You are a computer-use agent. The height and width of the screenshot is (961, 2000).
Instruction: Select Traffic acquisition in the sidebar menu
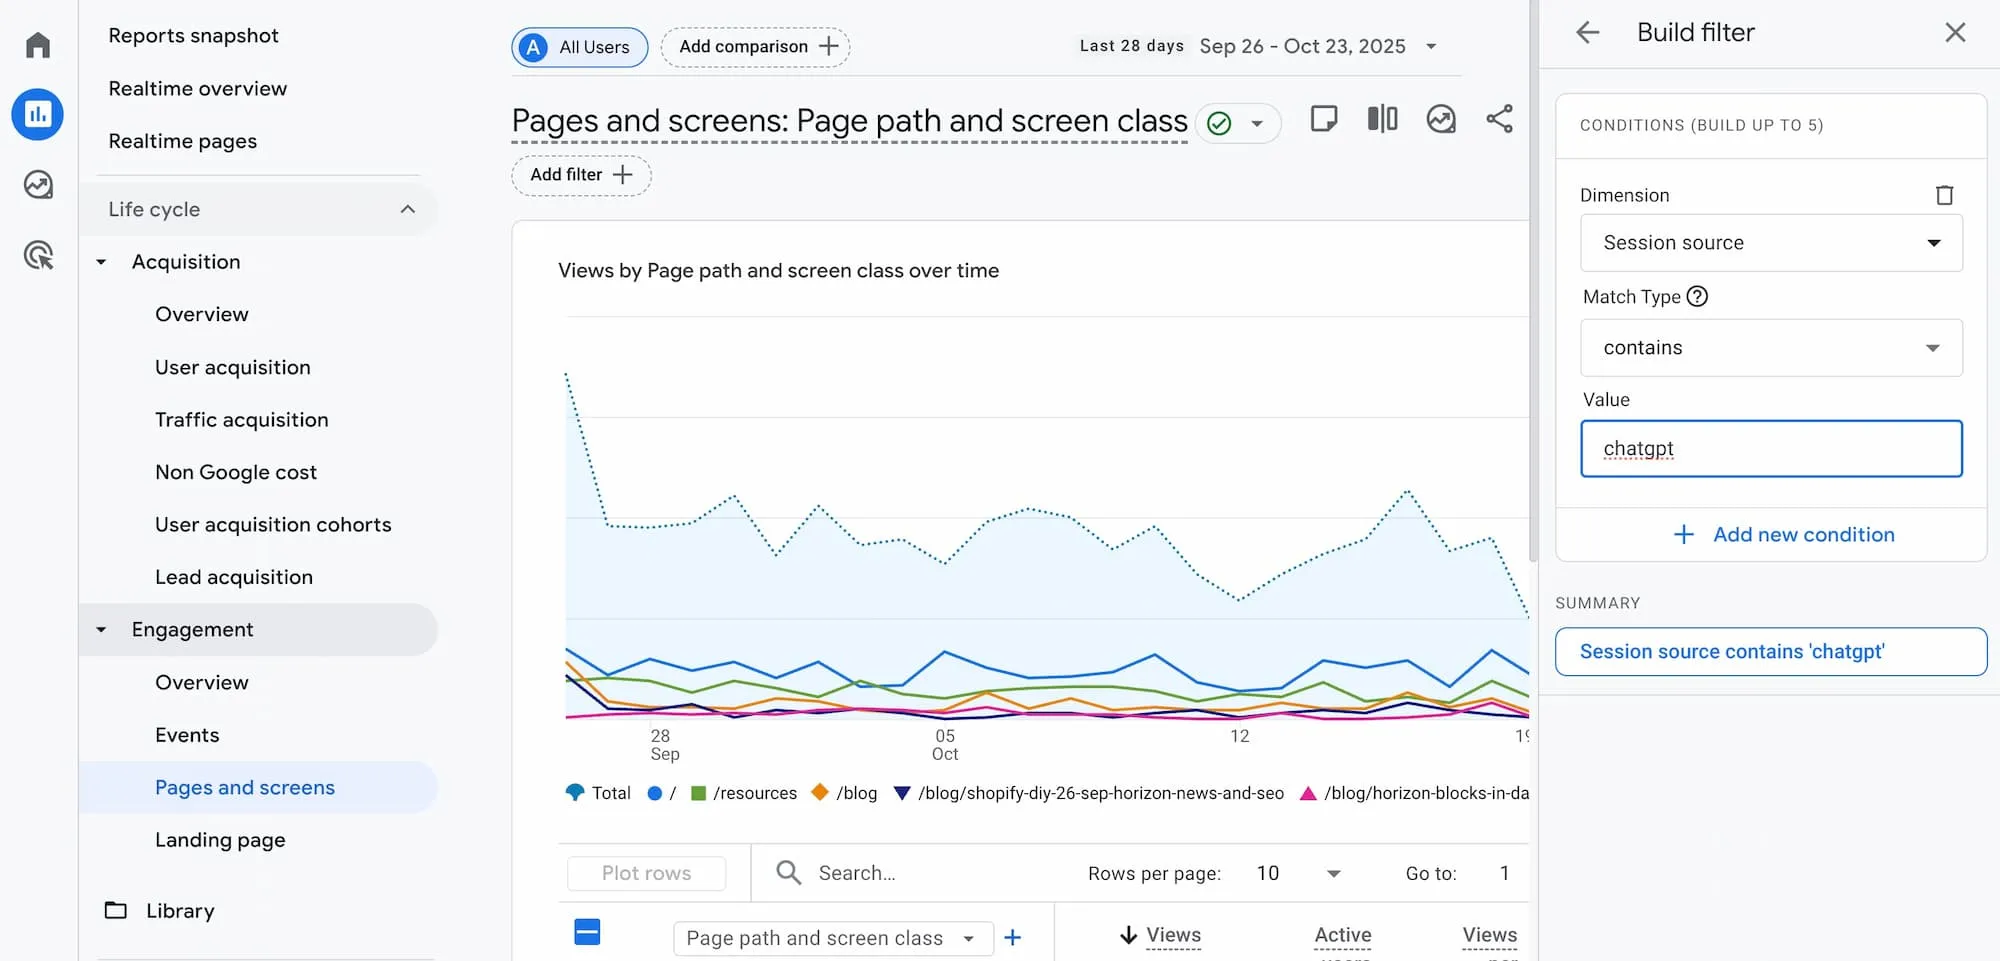(241, 420)
